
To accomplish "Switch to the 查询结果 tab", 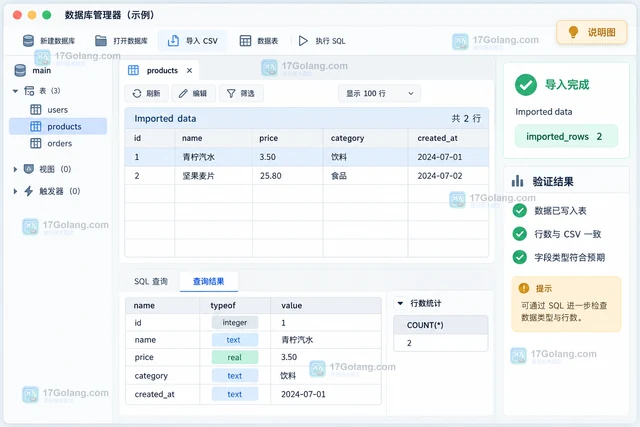I will [x=209, y=281].
